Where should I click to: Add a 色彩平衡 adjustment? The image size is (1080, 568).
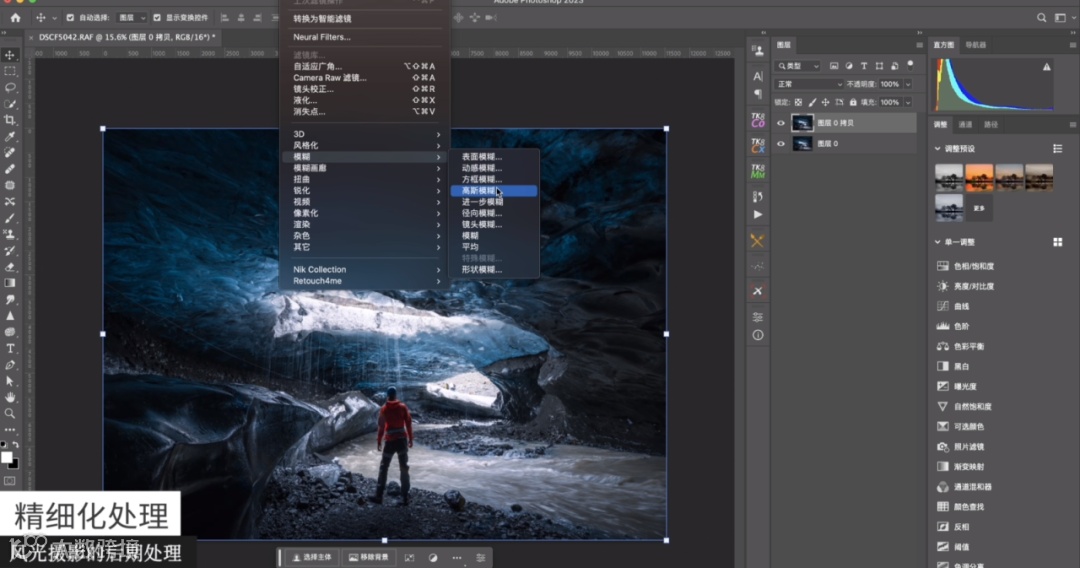pos(961,346)
